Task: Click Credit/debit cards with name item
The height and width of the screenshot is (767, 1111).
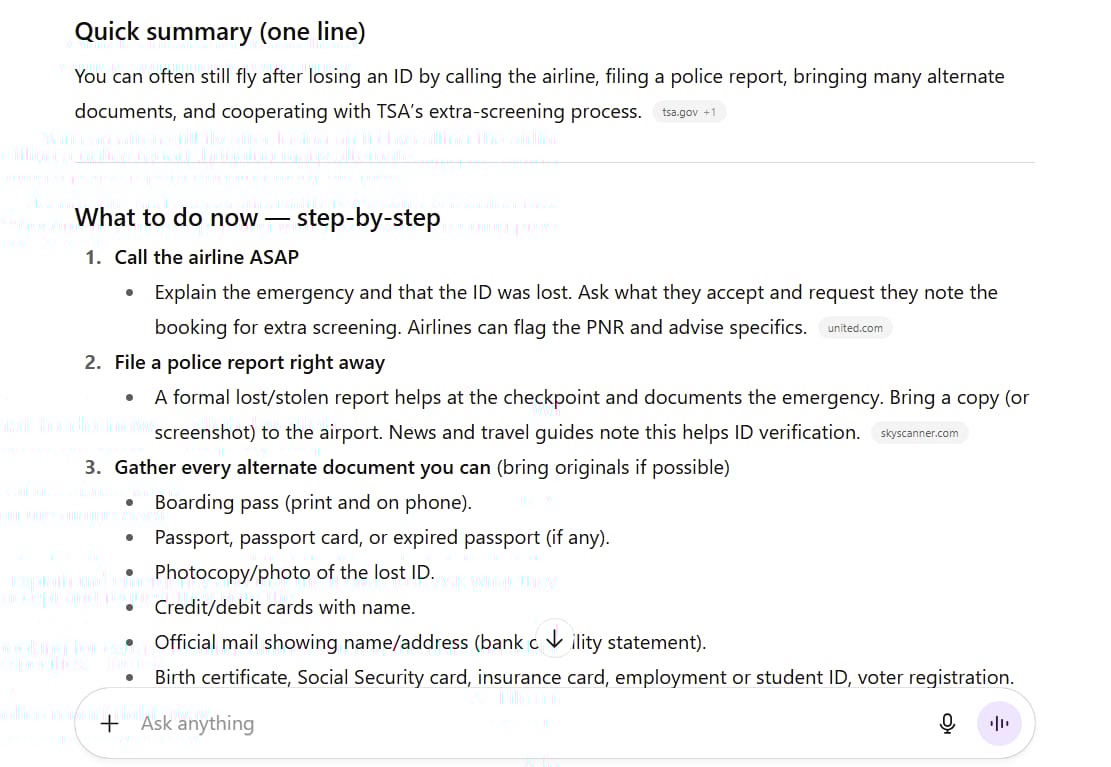Action: pyautogui.click(x=284, y=607)
